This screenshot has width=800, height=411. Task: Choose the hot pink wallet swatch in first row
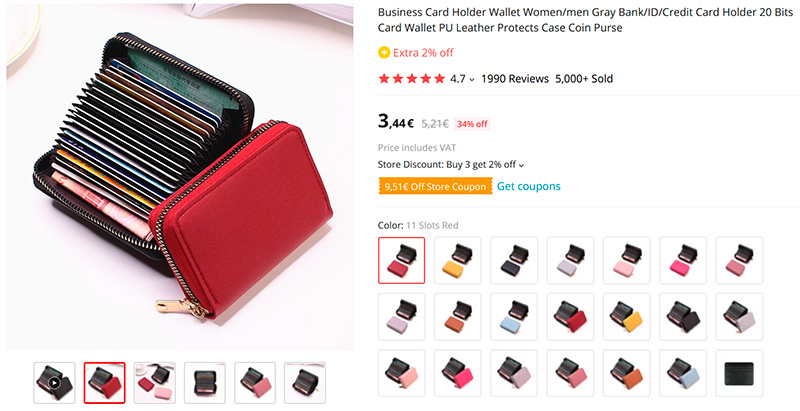coord(683,260)
